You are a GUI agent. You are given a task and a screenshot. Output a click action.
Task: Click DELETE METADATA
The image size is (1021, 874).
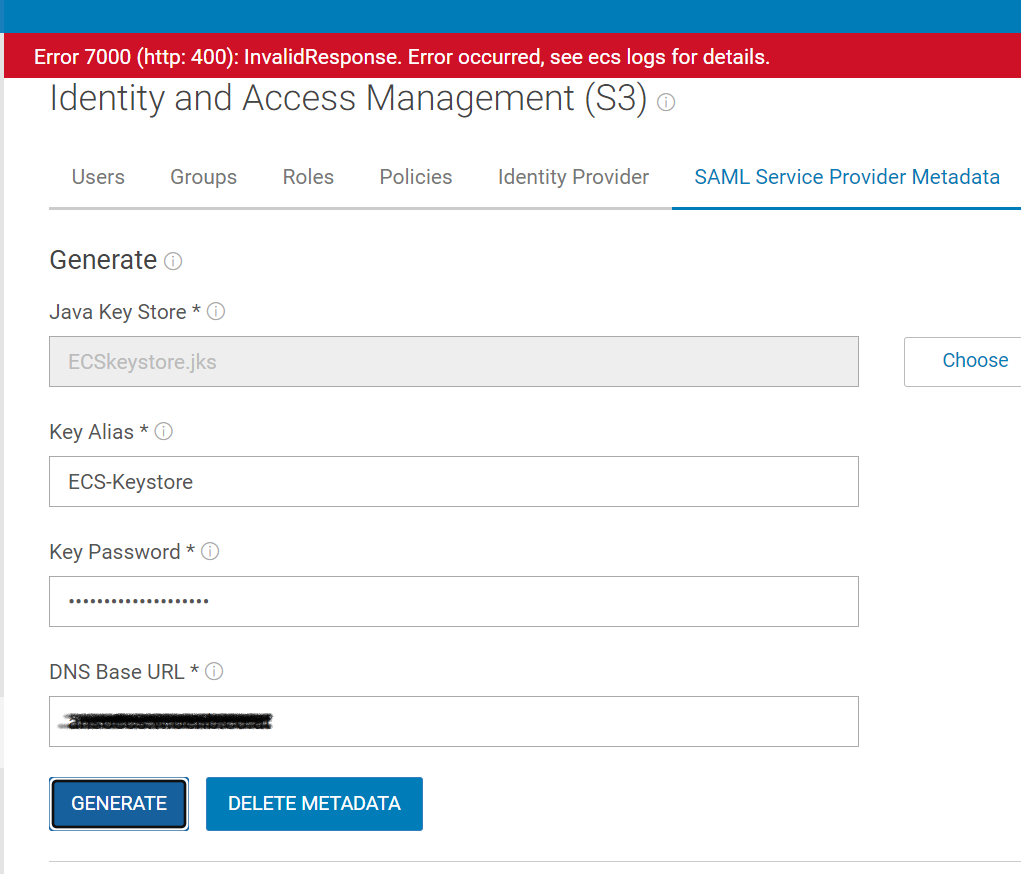(x=313, y=803)
